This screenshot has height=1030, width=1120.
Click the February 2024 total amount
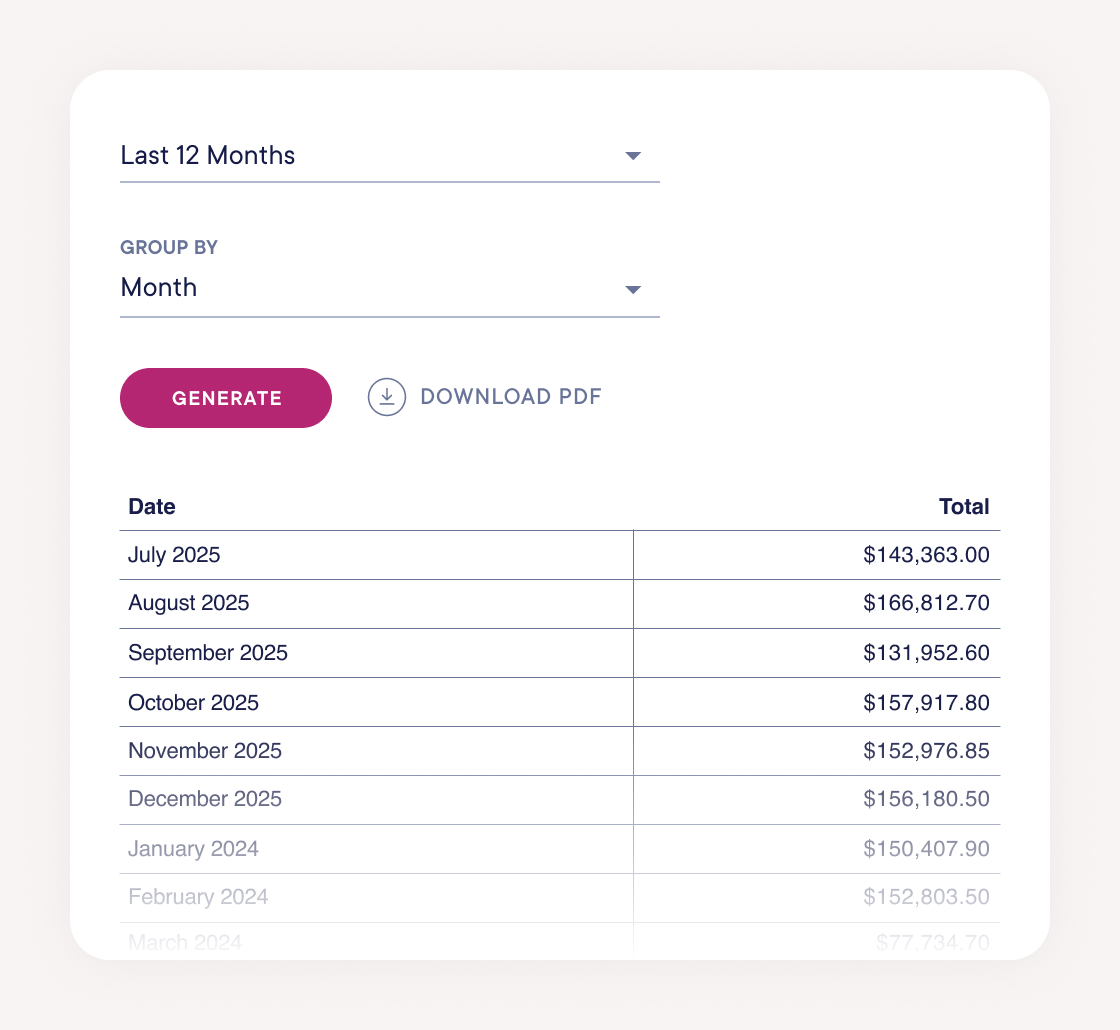tap(927, 897)
